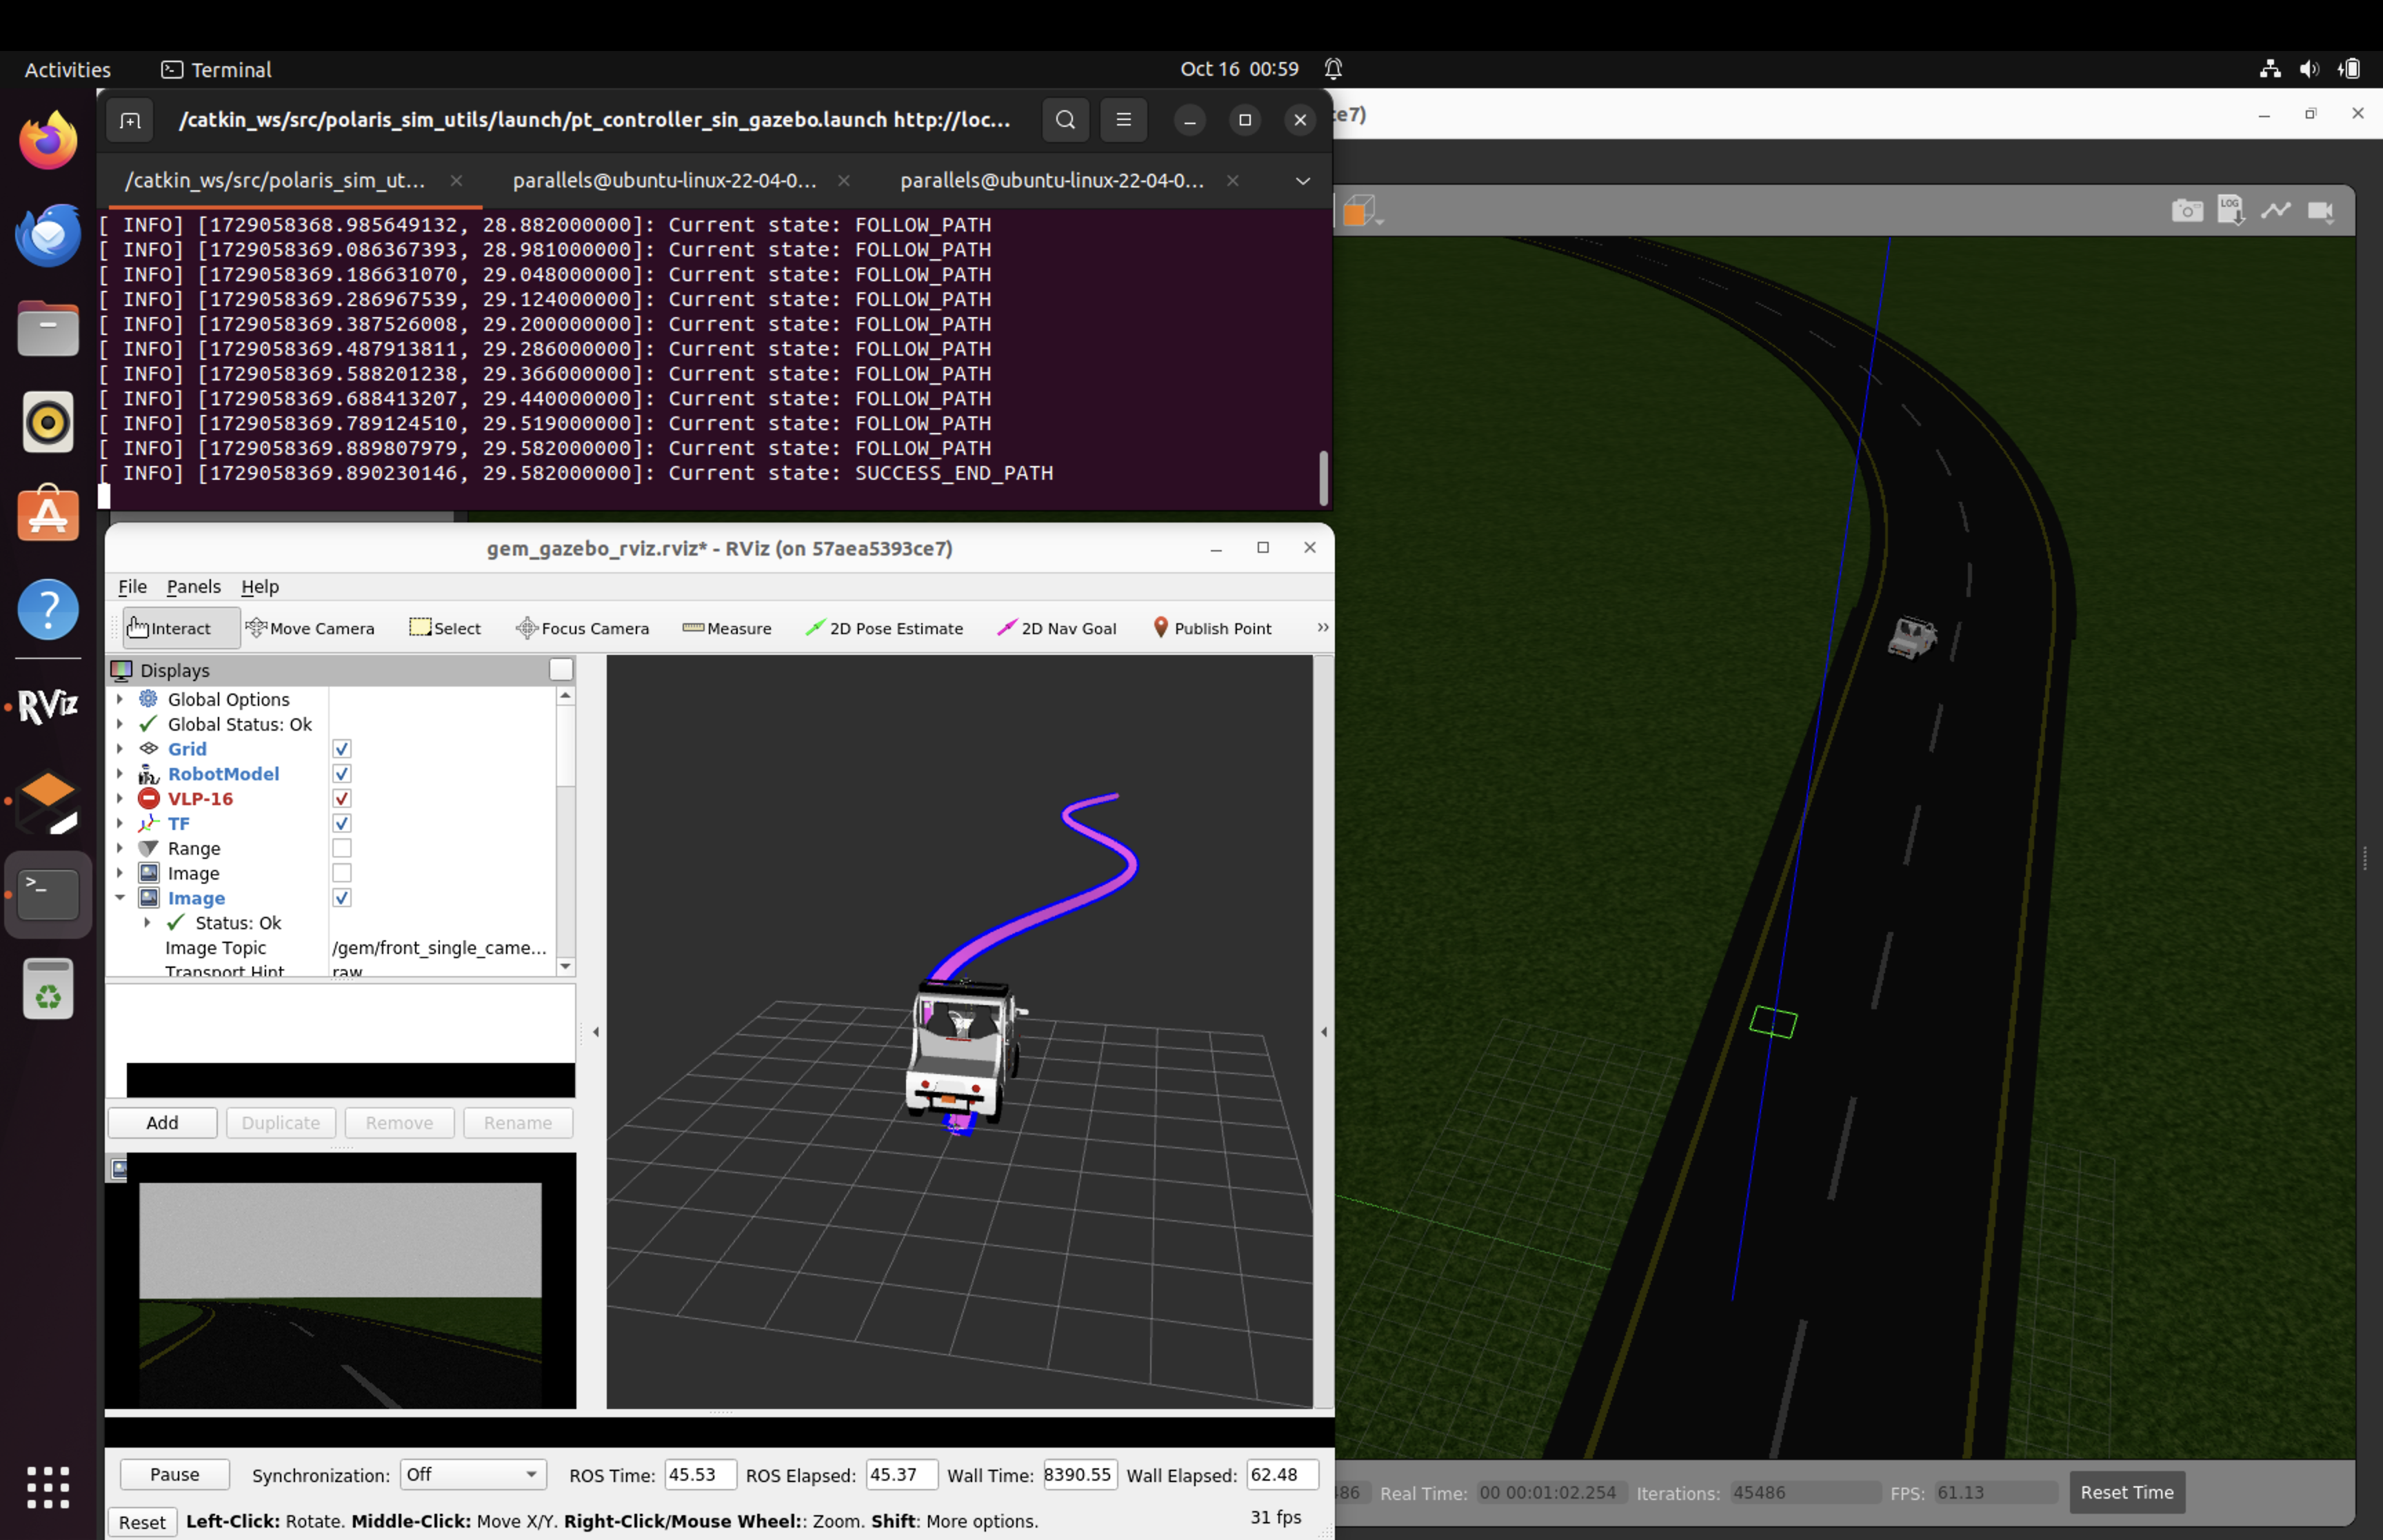Select the Measure tool in RViz
This screenshot has height=1540, width=2383.
tap(727, 628)
